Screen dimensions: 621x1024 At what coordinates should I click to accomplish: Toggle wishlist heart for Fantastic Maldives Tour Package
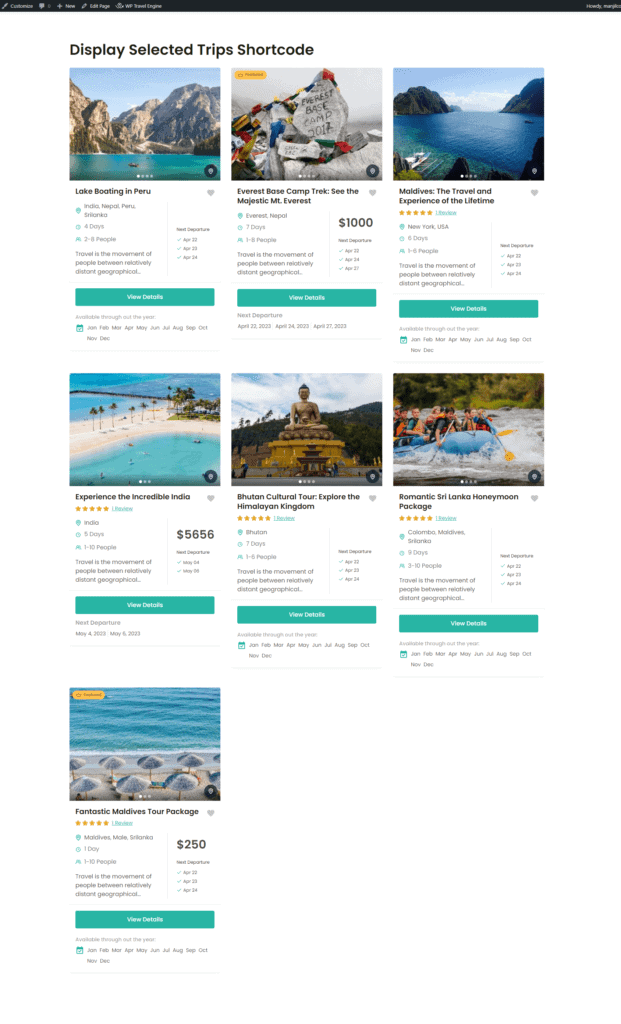click(210, 813)
